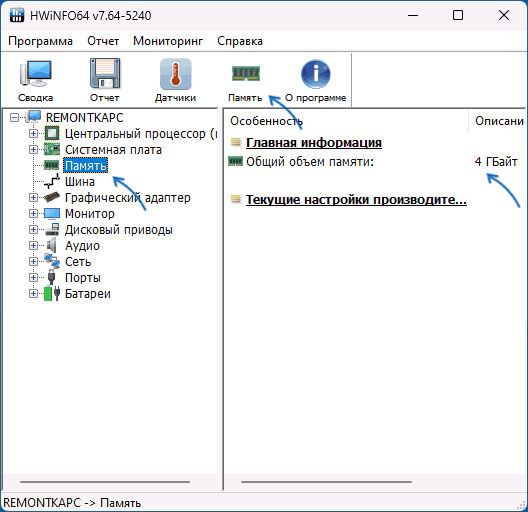Close the HWiNFO64 window
Screen dimensions: 528x512
[x=504, y=15]
